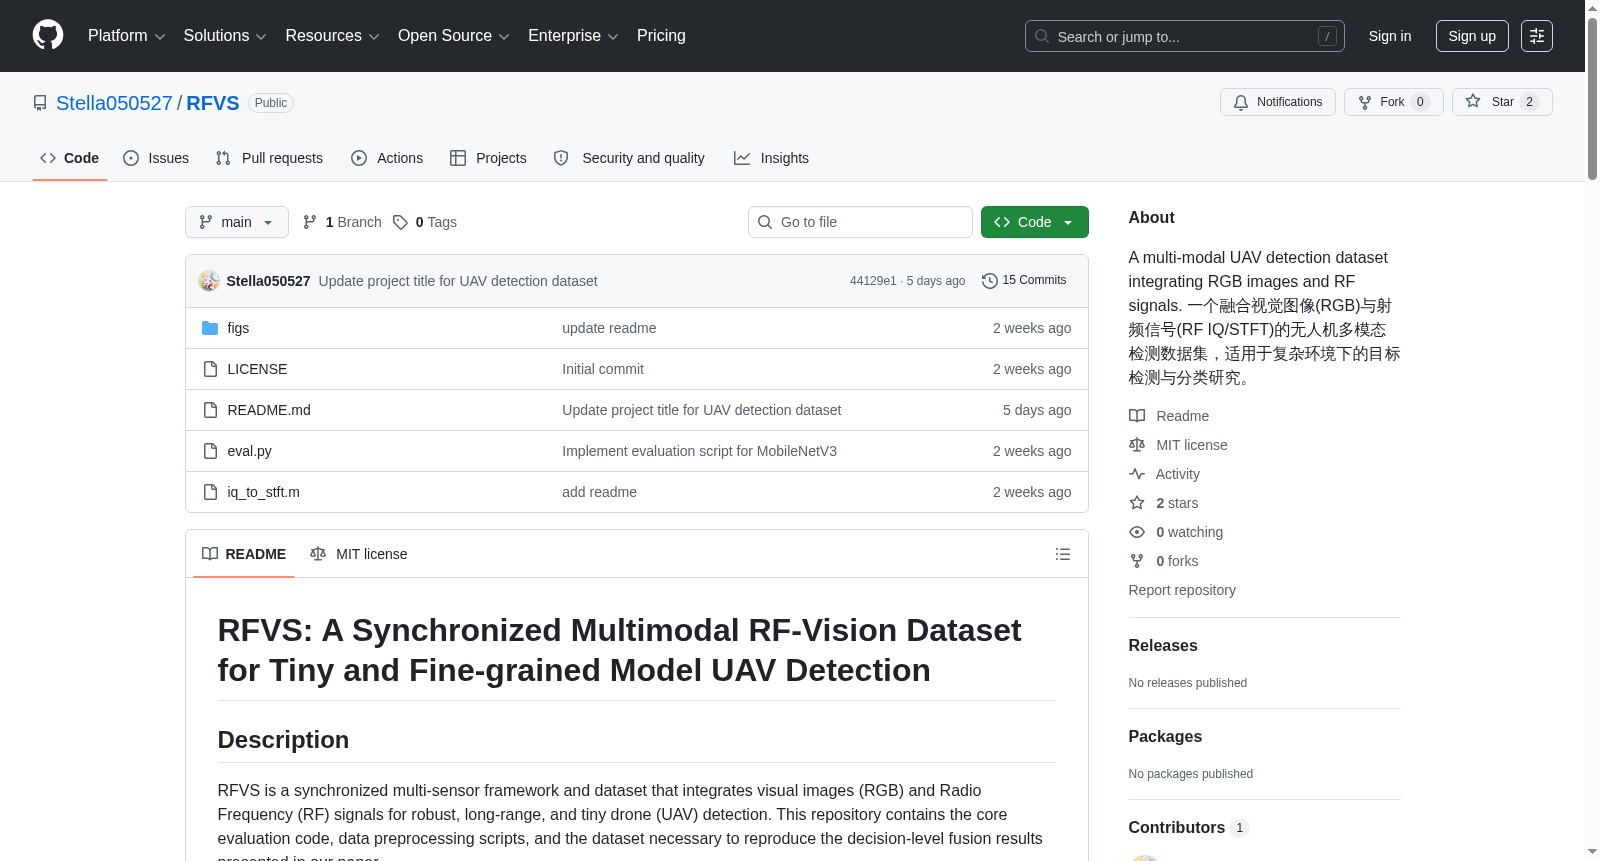Open the Issues tab

point(156,158)
